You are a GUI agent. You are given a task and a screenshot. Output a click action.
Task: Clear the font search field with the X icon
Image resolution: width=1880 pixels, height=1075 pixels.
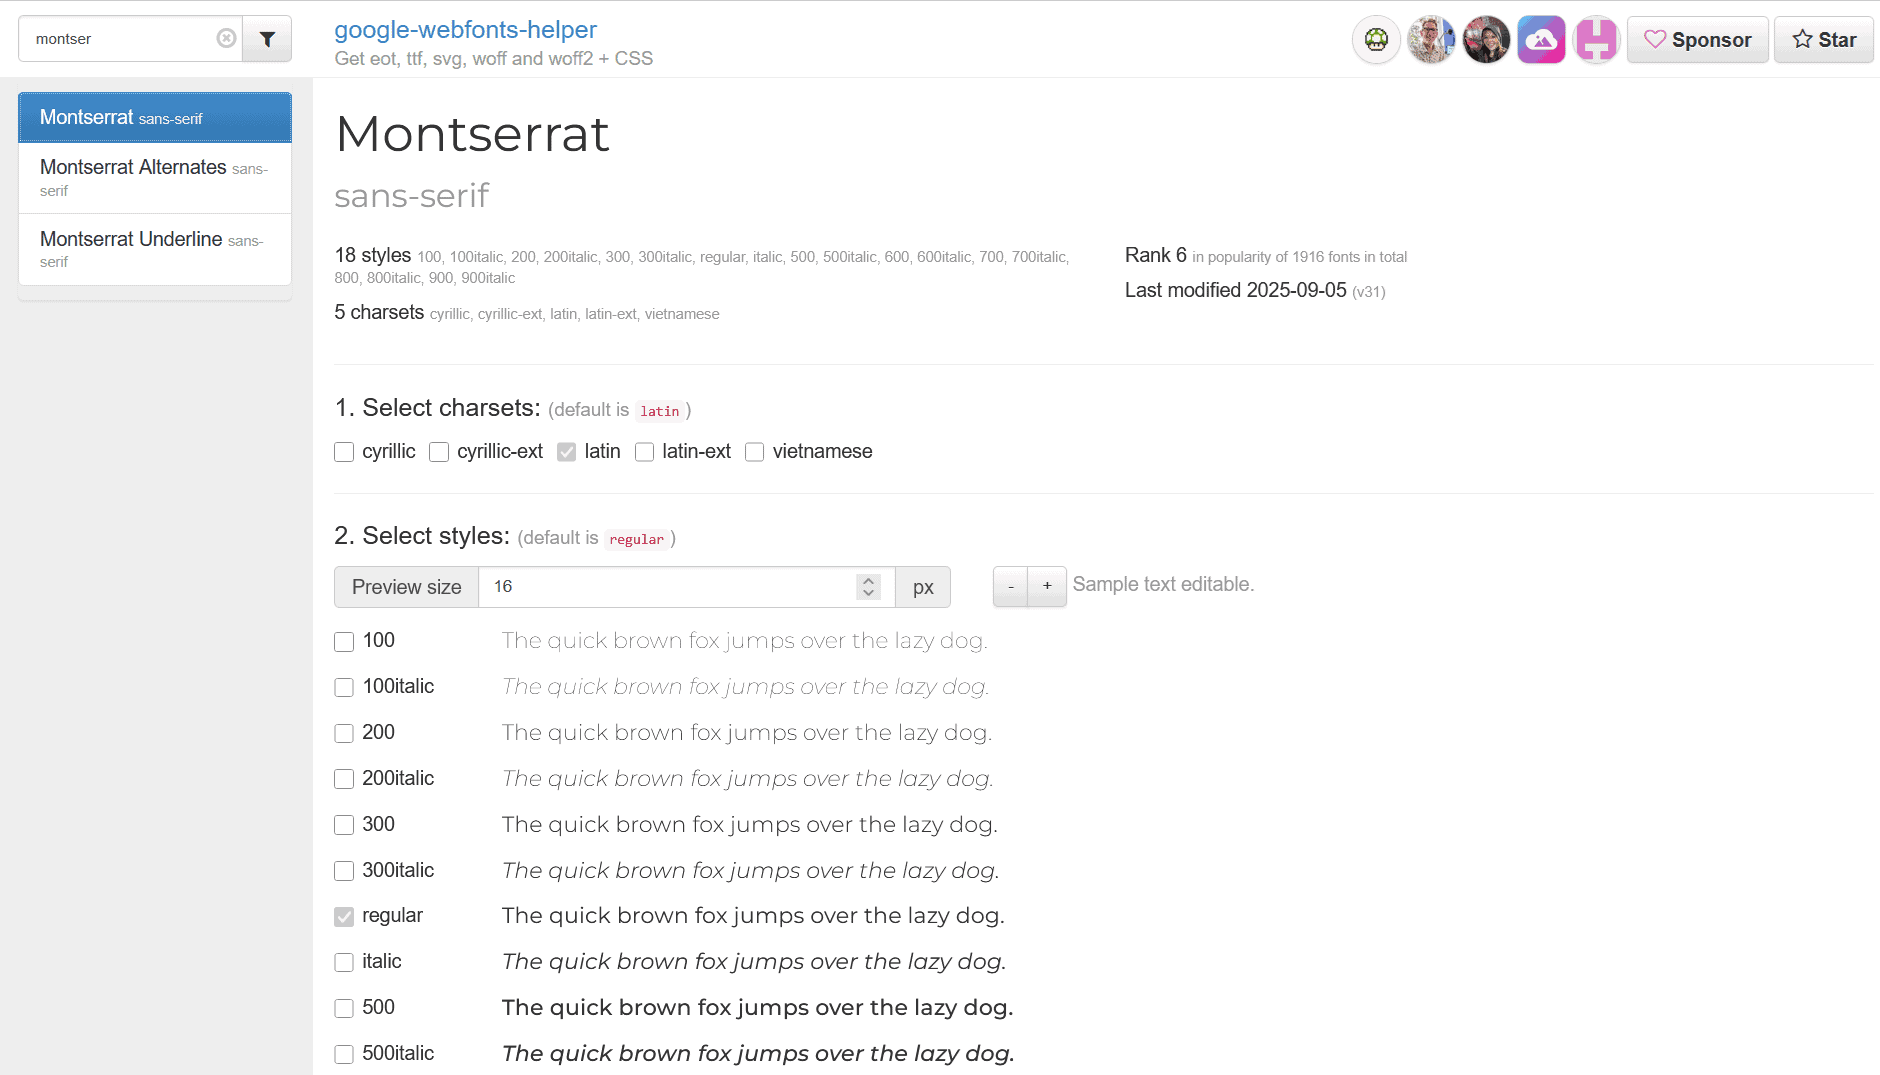(x=226, y=38)
